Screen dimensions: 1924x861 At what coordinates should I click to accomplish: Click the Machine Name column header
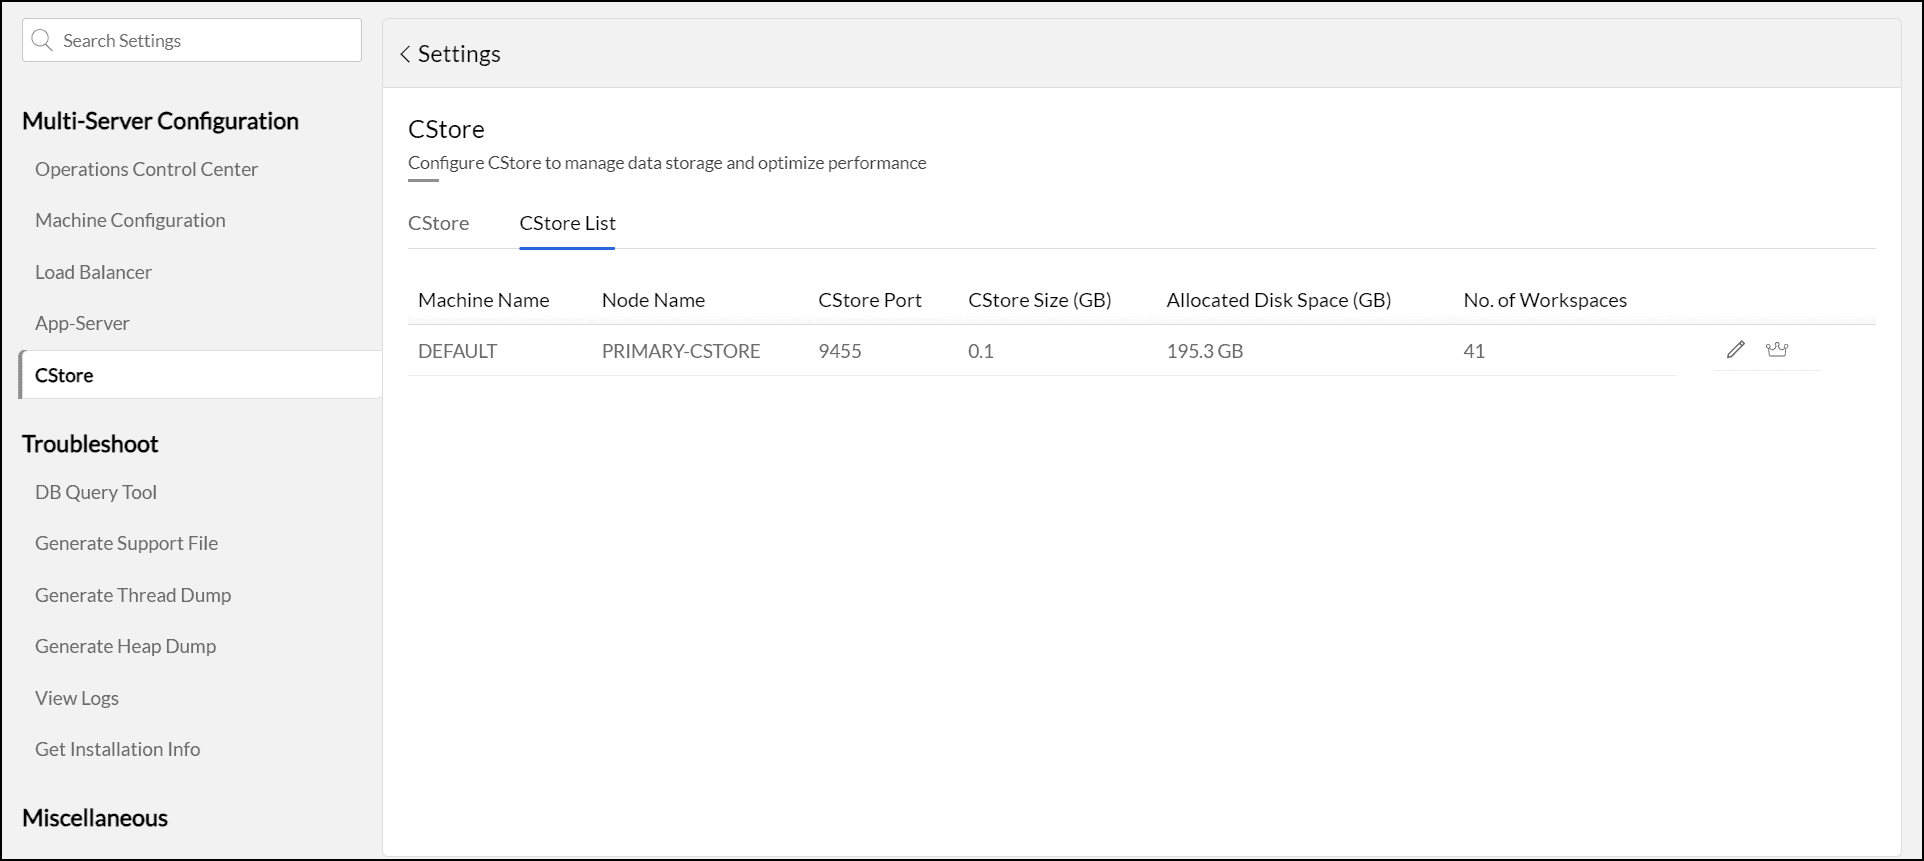(x=483, y=300)
